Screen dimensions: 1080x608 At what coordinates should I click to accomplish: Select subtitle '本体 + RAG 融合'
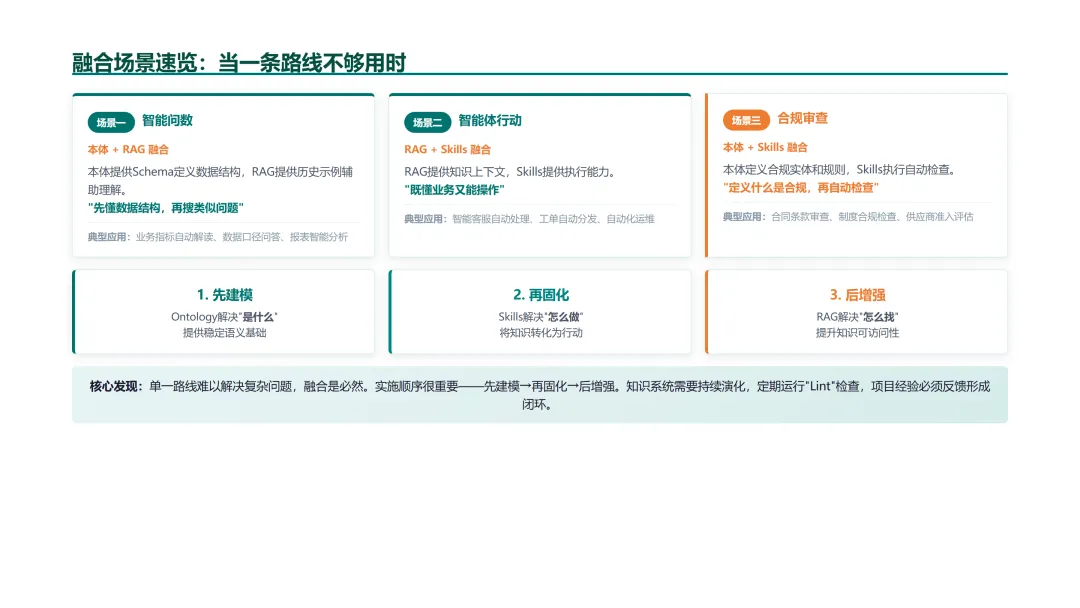tap(128, 149)
